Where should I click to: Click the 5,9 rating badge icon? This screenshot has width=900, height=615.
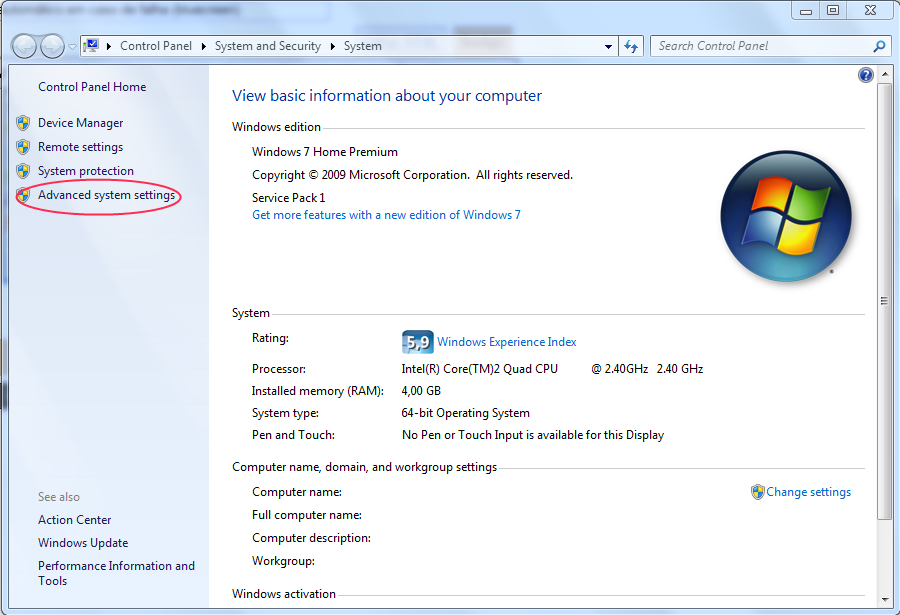click(x=417, y=342)
